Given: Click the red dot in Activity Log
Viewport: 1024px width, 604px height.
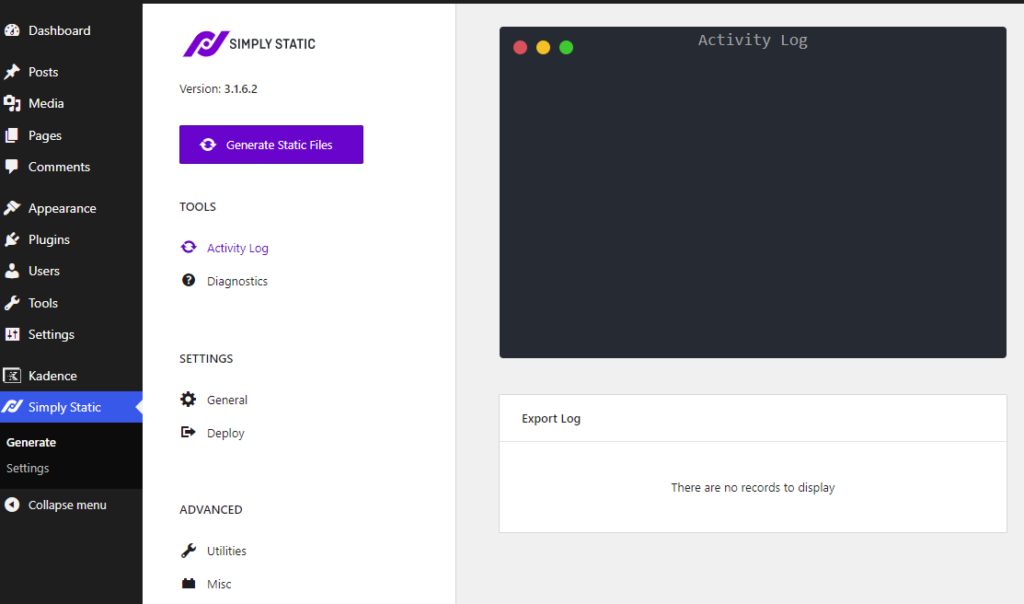Looking at the screenshot, I should click(520, 47).
